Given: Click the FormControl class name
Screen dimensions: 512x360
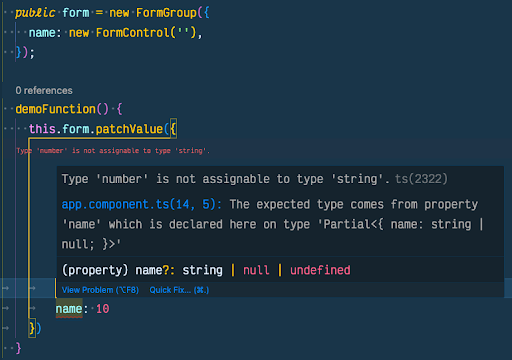Looking at the screenshot, I should [x=133, y=33].
